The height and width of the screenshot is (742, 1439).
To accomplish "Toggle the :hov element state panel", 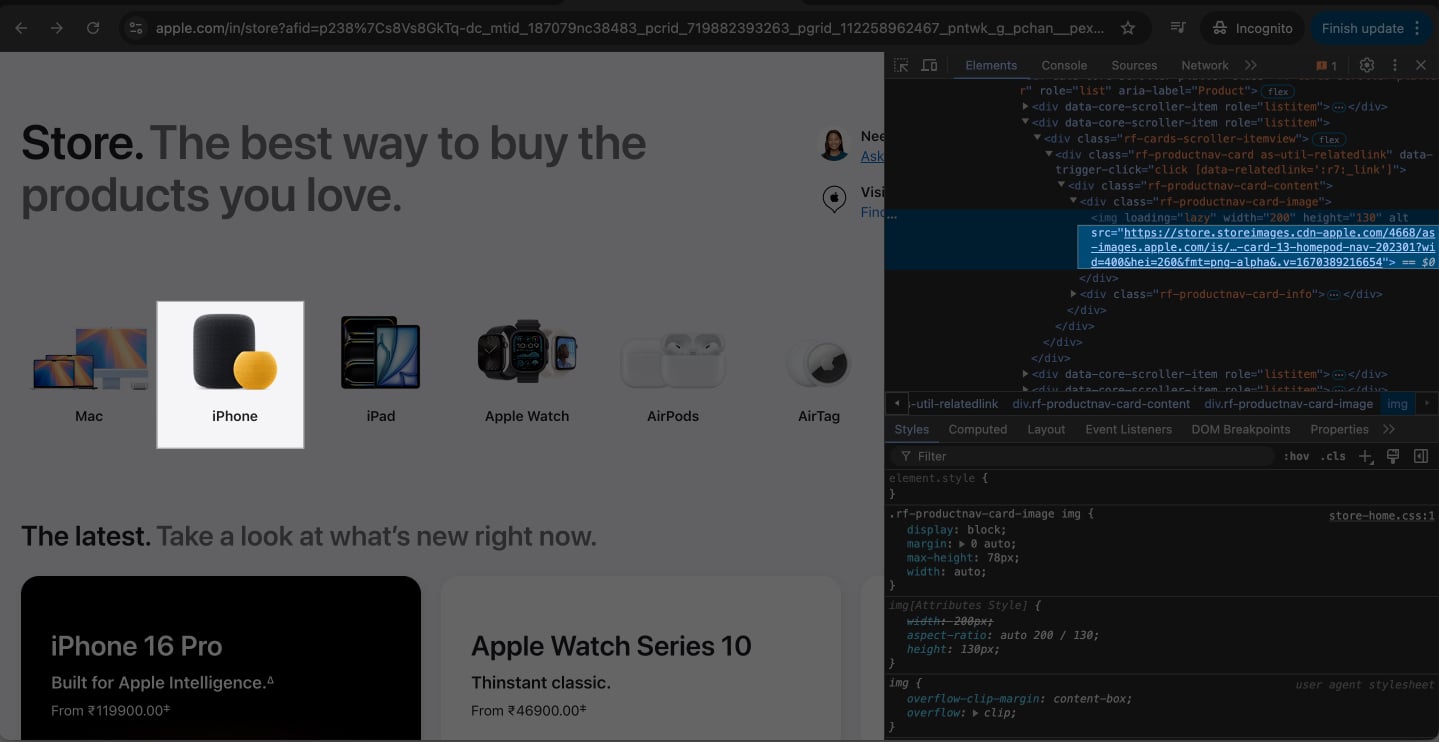I will [x=1296, y=456].
